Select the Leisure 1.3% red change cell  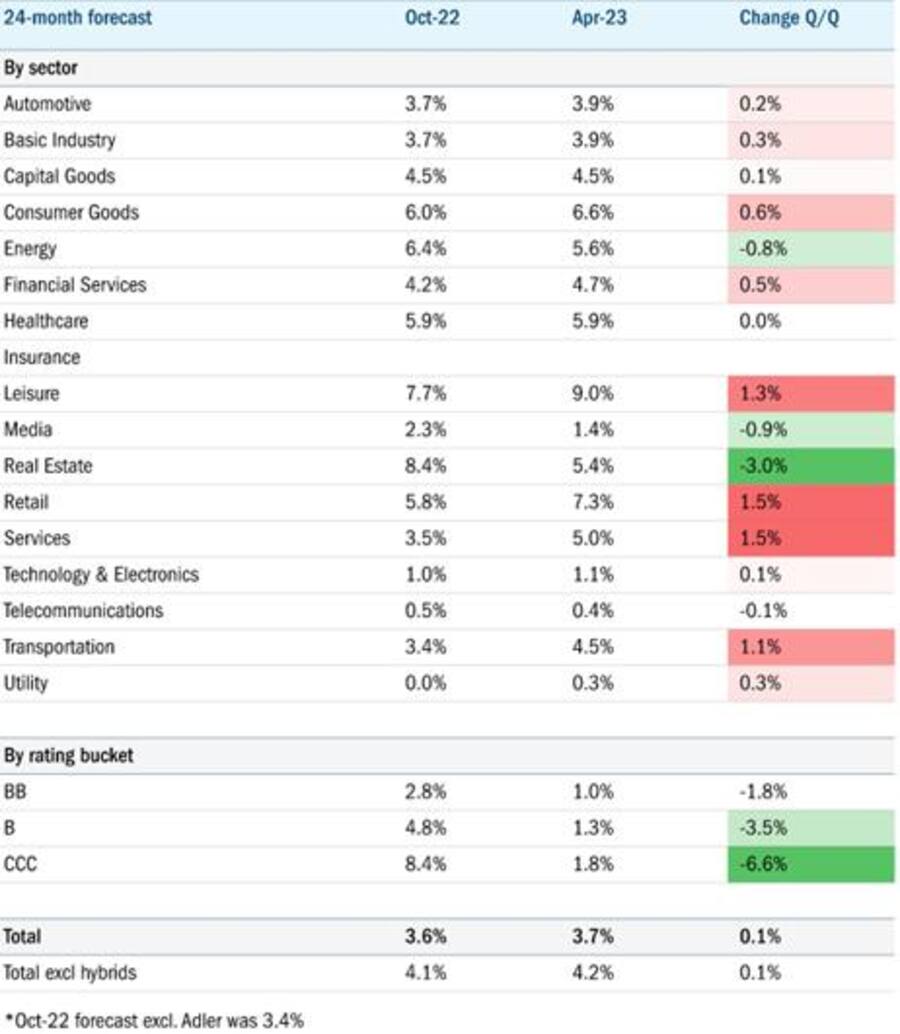coord(811,394)
